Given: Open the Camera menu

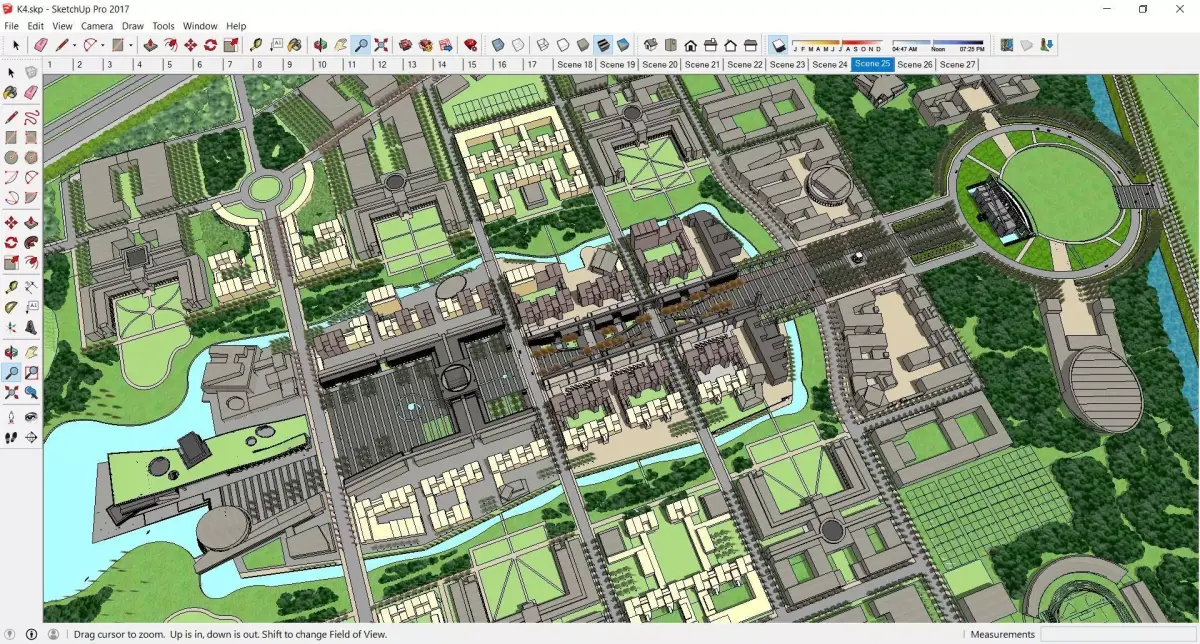Looking at the screenshot, I should [x=97, y=25].
